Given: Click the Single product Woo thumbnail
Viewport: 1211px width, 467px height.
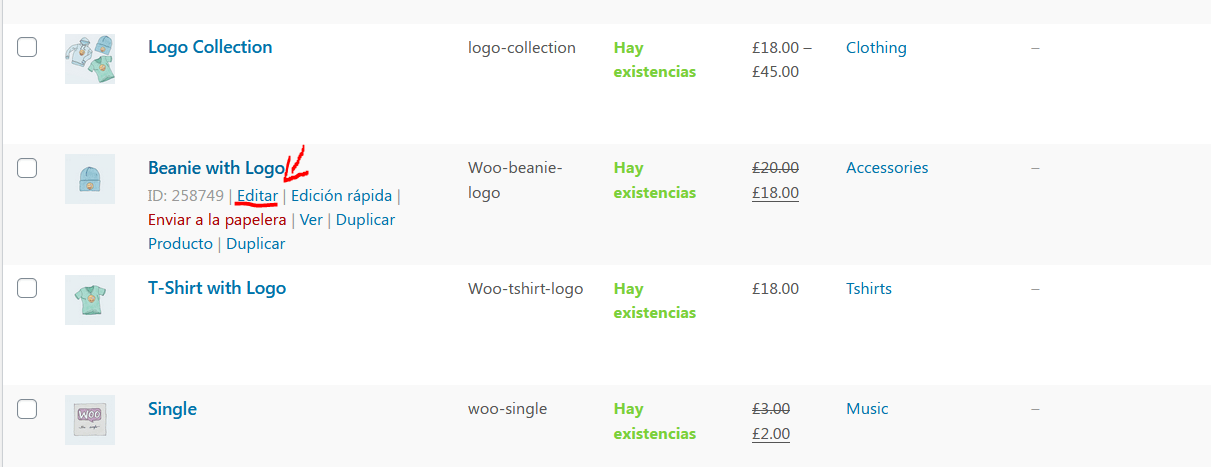Looking at the screenshot, I should (x=90, y=420).
